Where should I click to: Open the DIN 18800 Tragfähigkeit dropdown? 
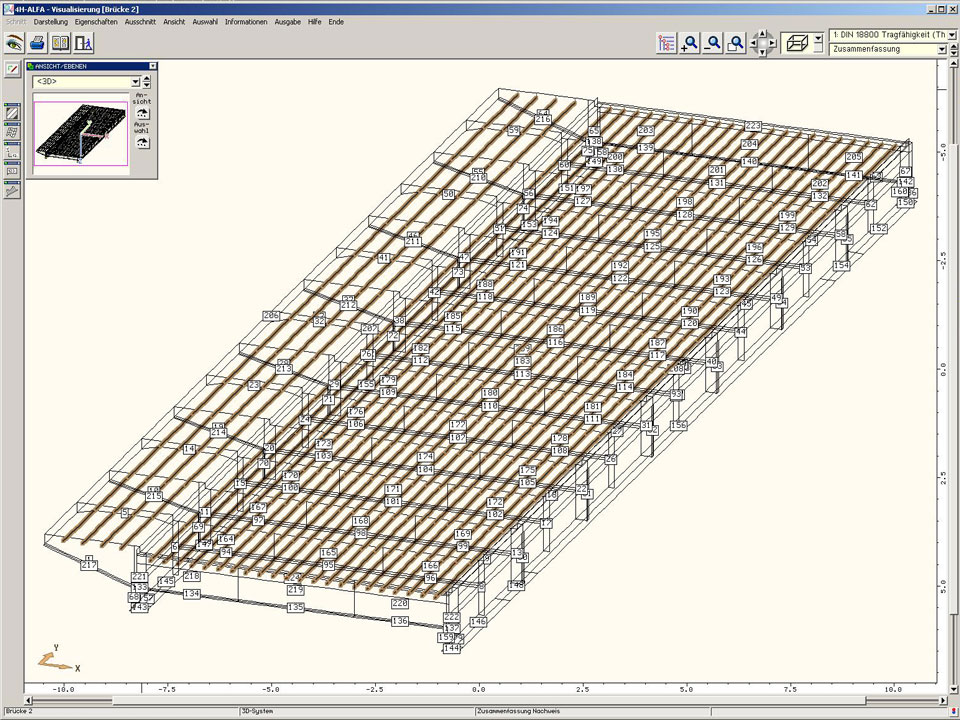[951, 35]
